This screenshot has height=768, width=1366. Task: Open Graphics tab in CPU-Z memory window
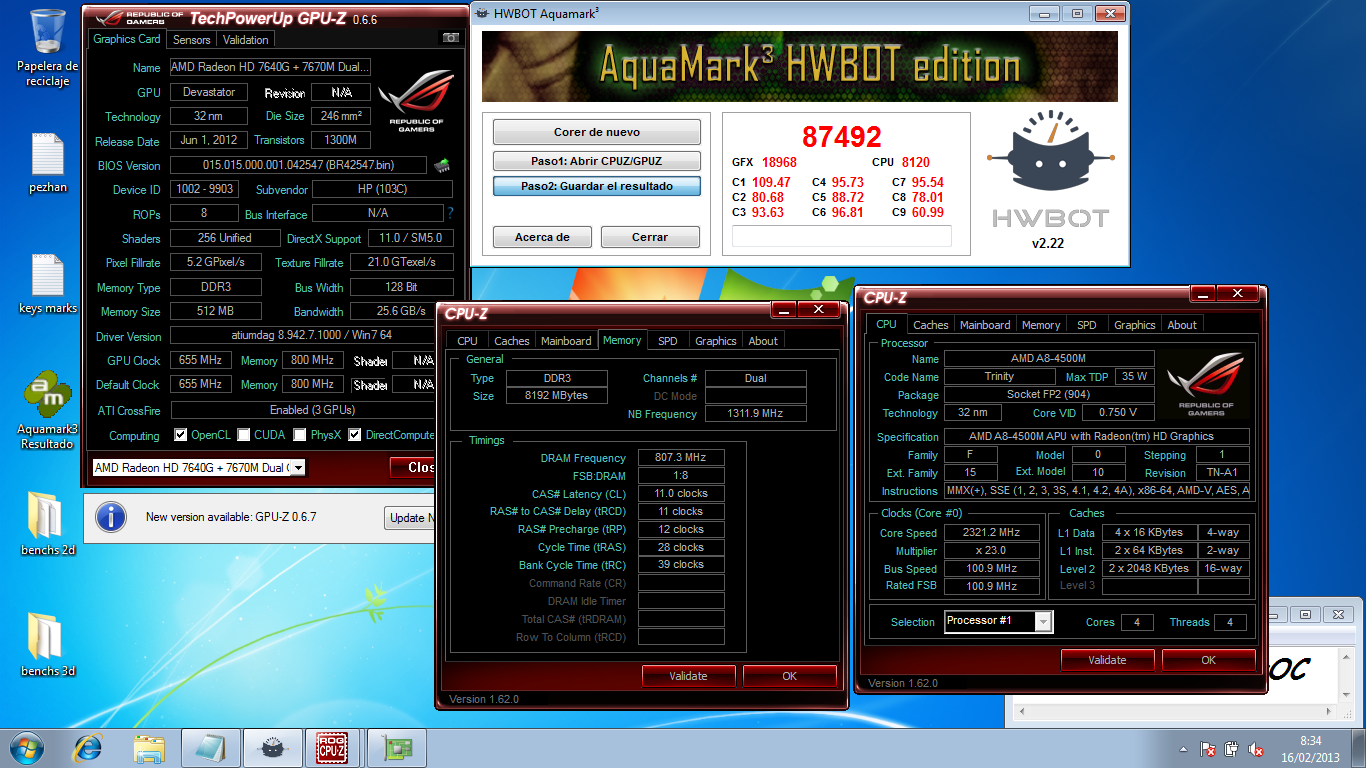tap(716, 341)
